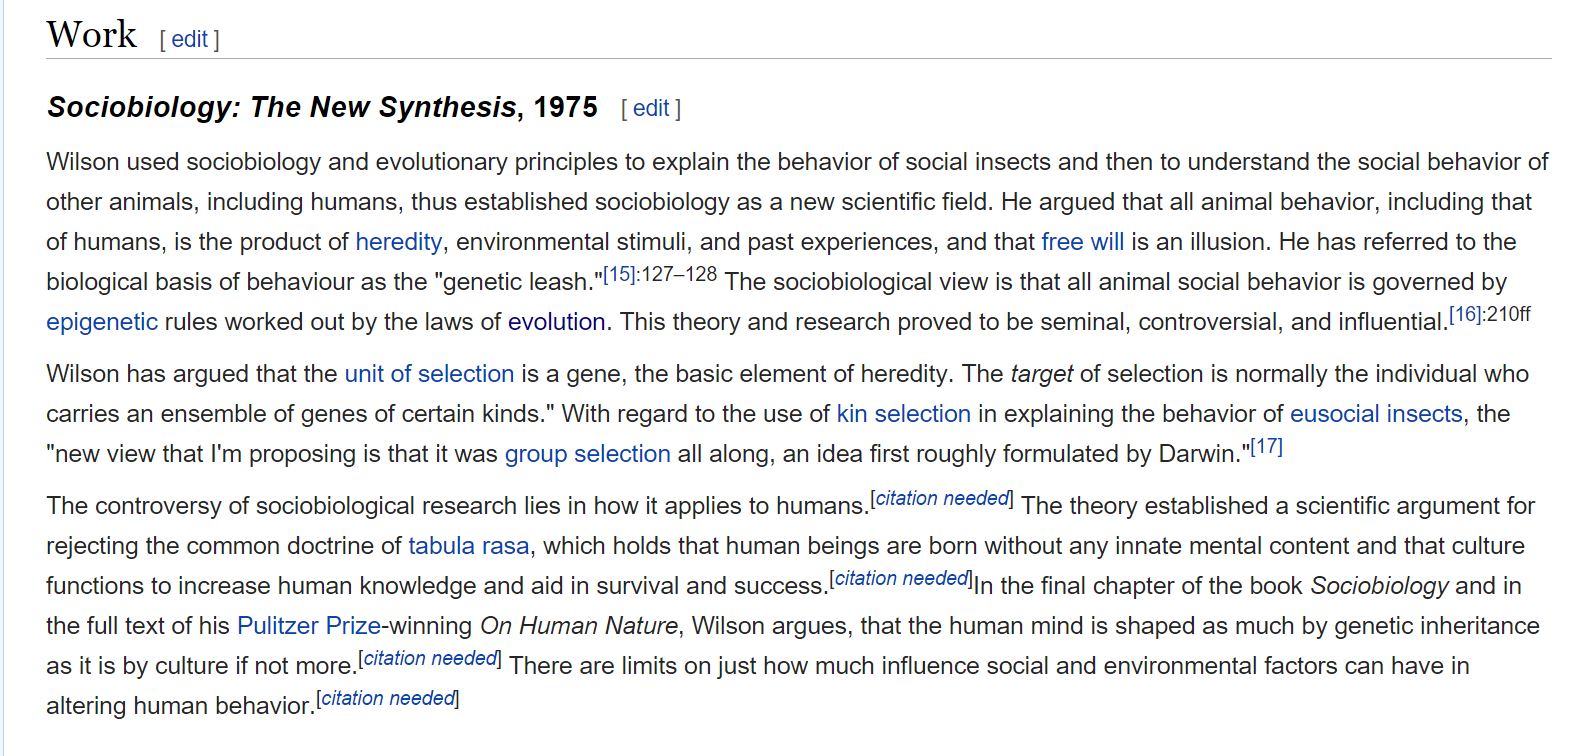Image resolution: width=1586 pixels, height=756 pixels.
Task: Click citation needed after 'survival and success'
Action: 901,578
